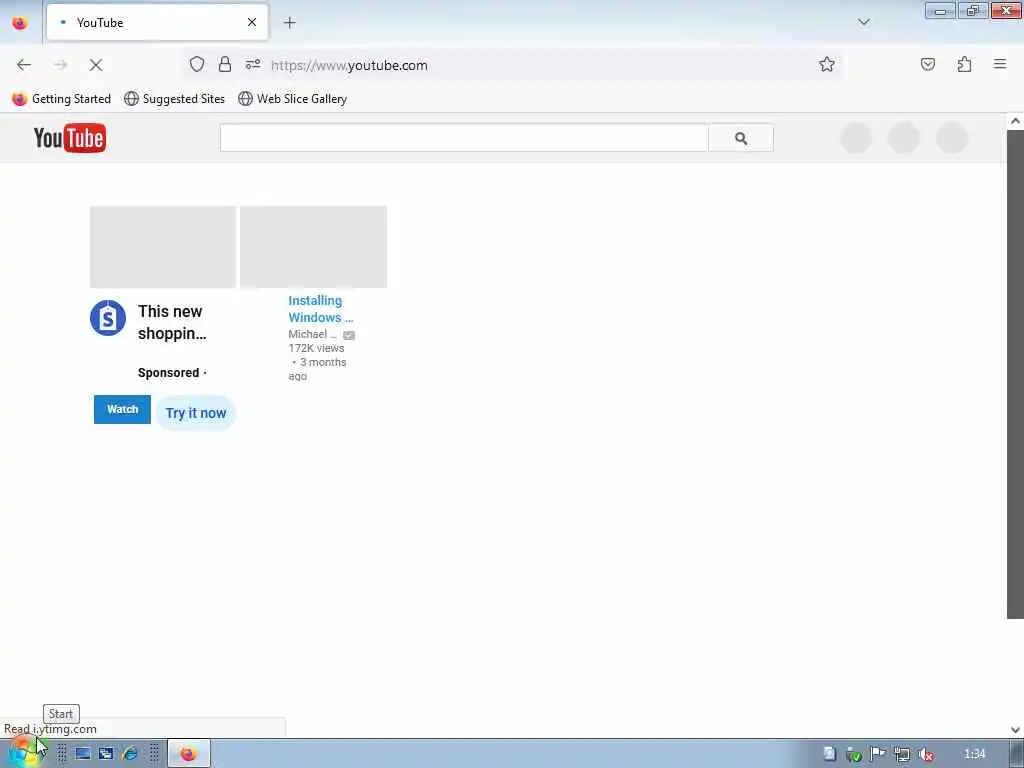1024x768 pixels.
Task: Click the Try it now button
Action: (x=195, y=413)
